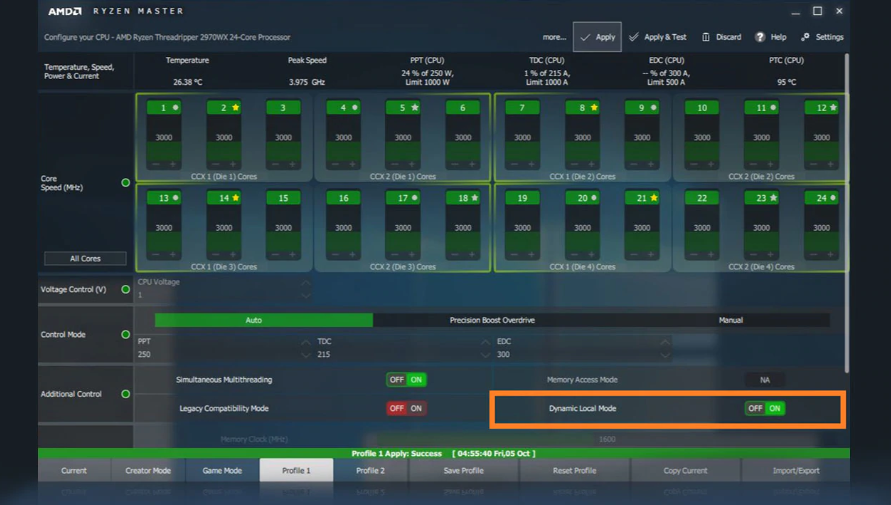
Task: Switch to Creator Mode tab
Action: pos(148,470)
